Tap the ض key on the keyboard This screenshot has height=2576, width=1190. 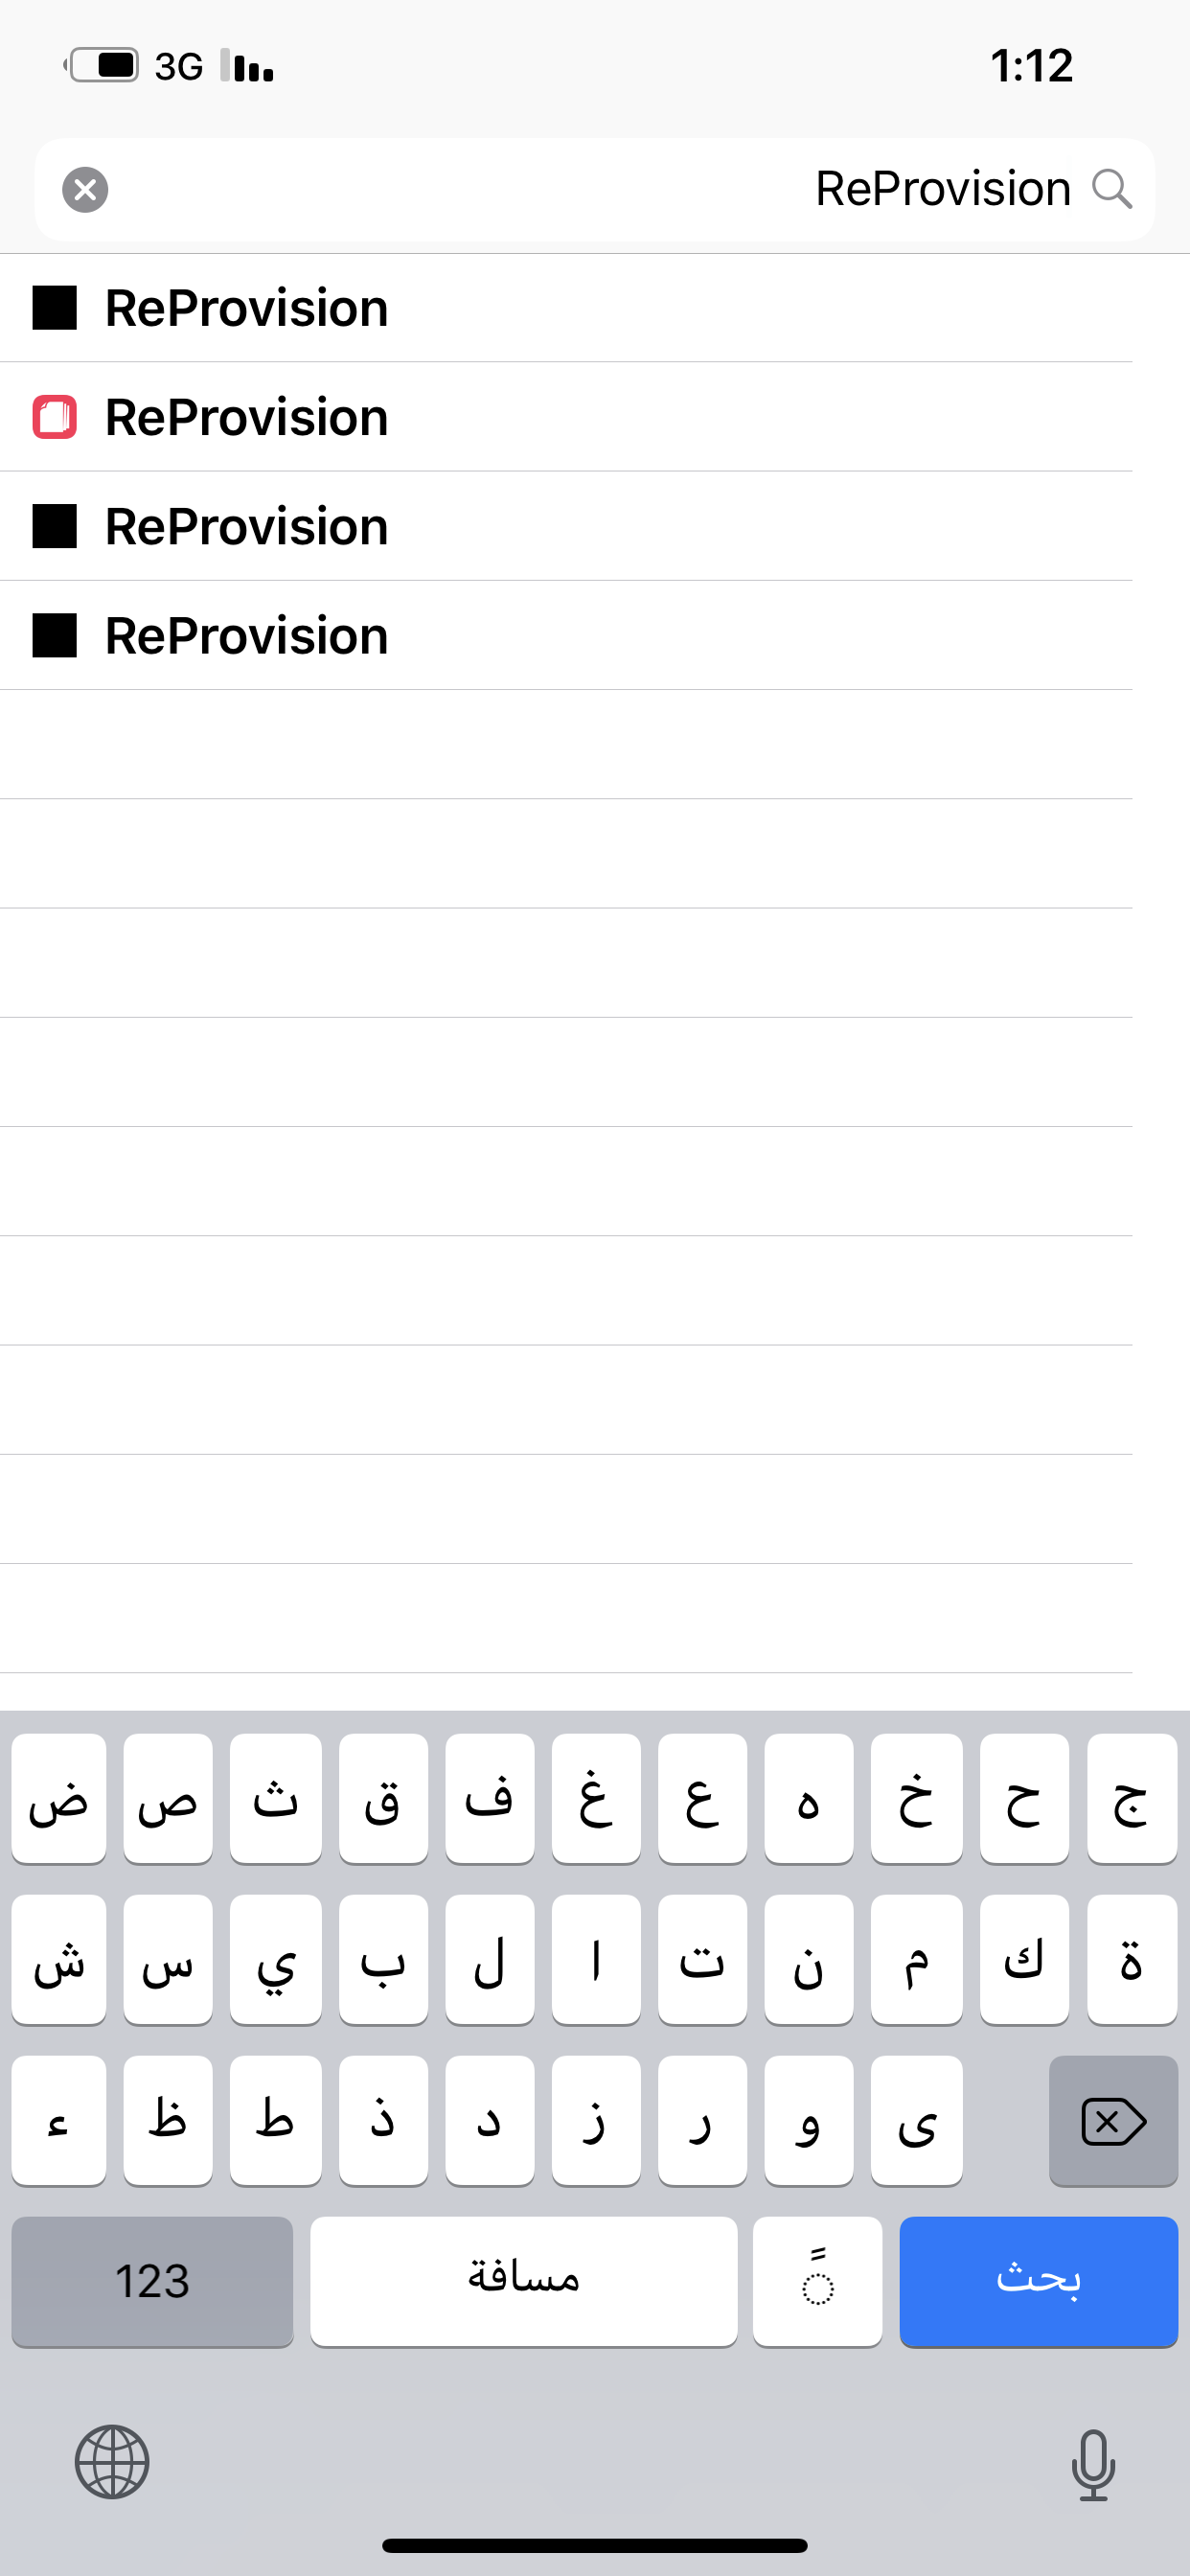(x=59, y=1798)
